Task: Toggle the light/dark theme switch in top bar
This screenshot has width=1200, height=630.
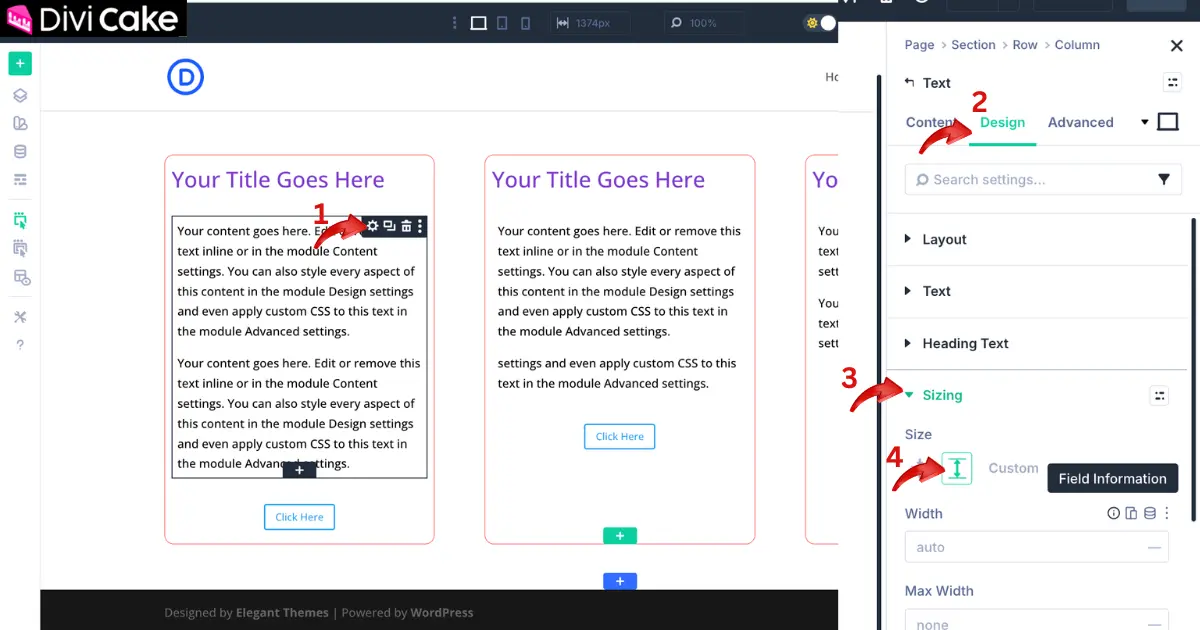Action: (821, 22)
